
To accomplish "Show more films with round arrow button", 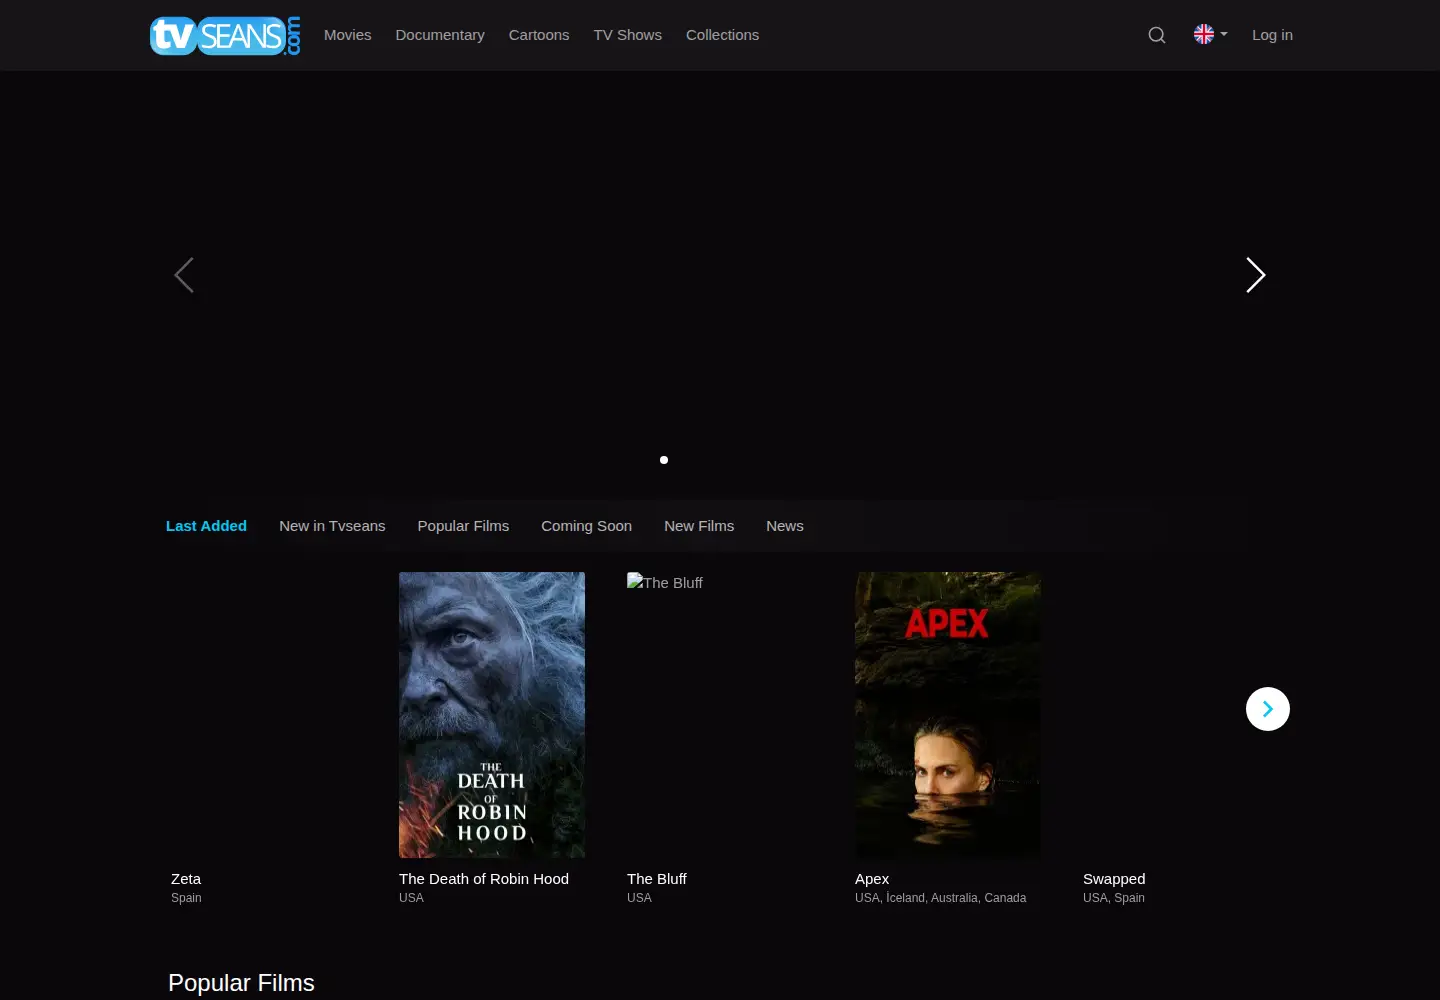I will tap(1268, 709).
